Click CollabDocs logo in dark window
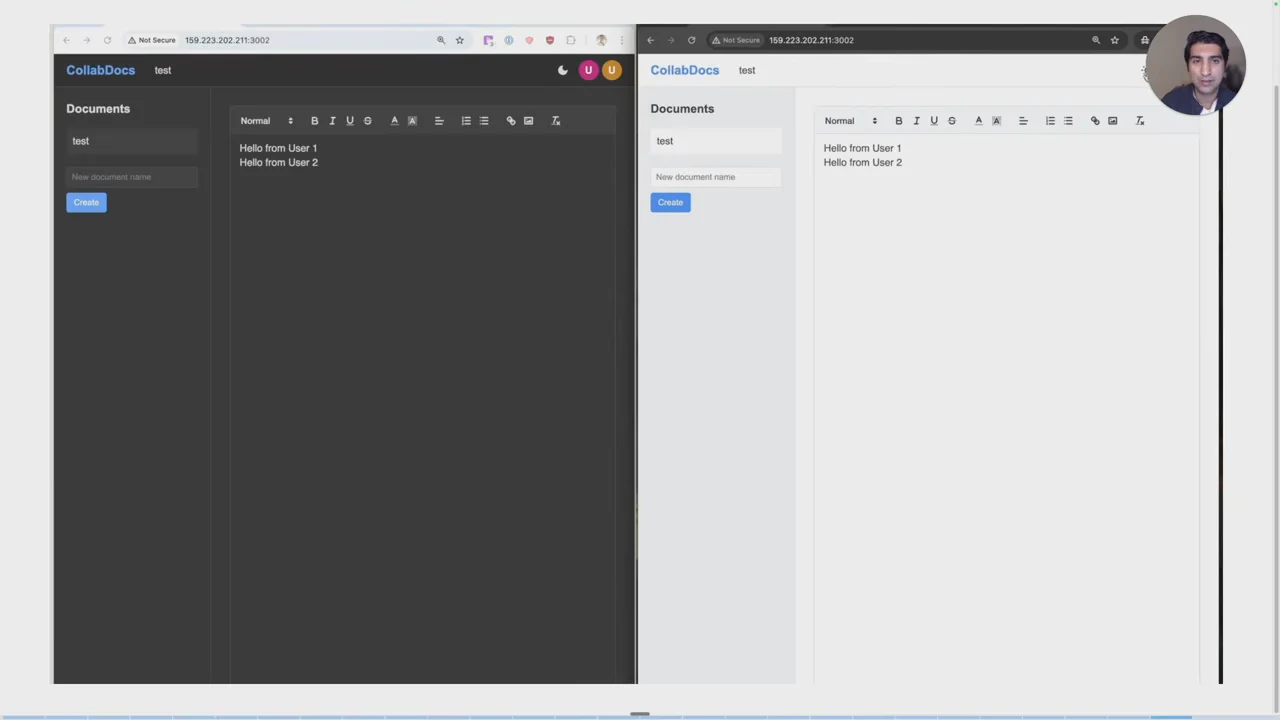This screenshot has width=1280, height=720. (100, 70)
